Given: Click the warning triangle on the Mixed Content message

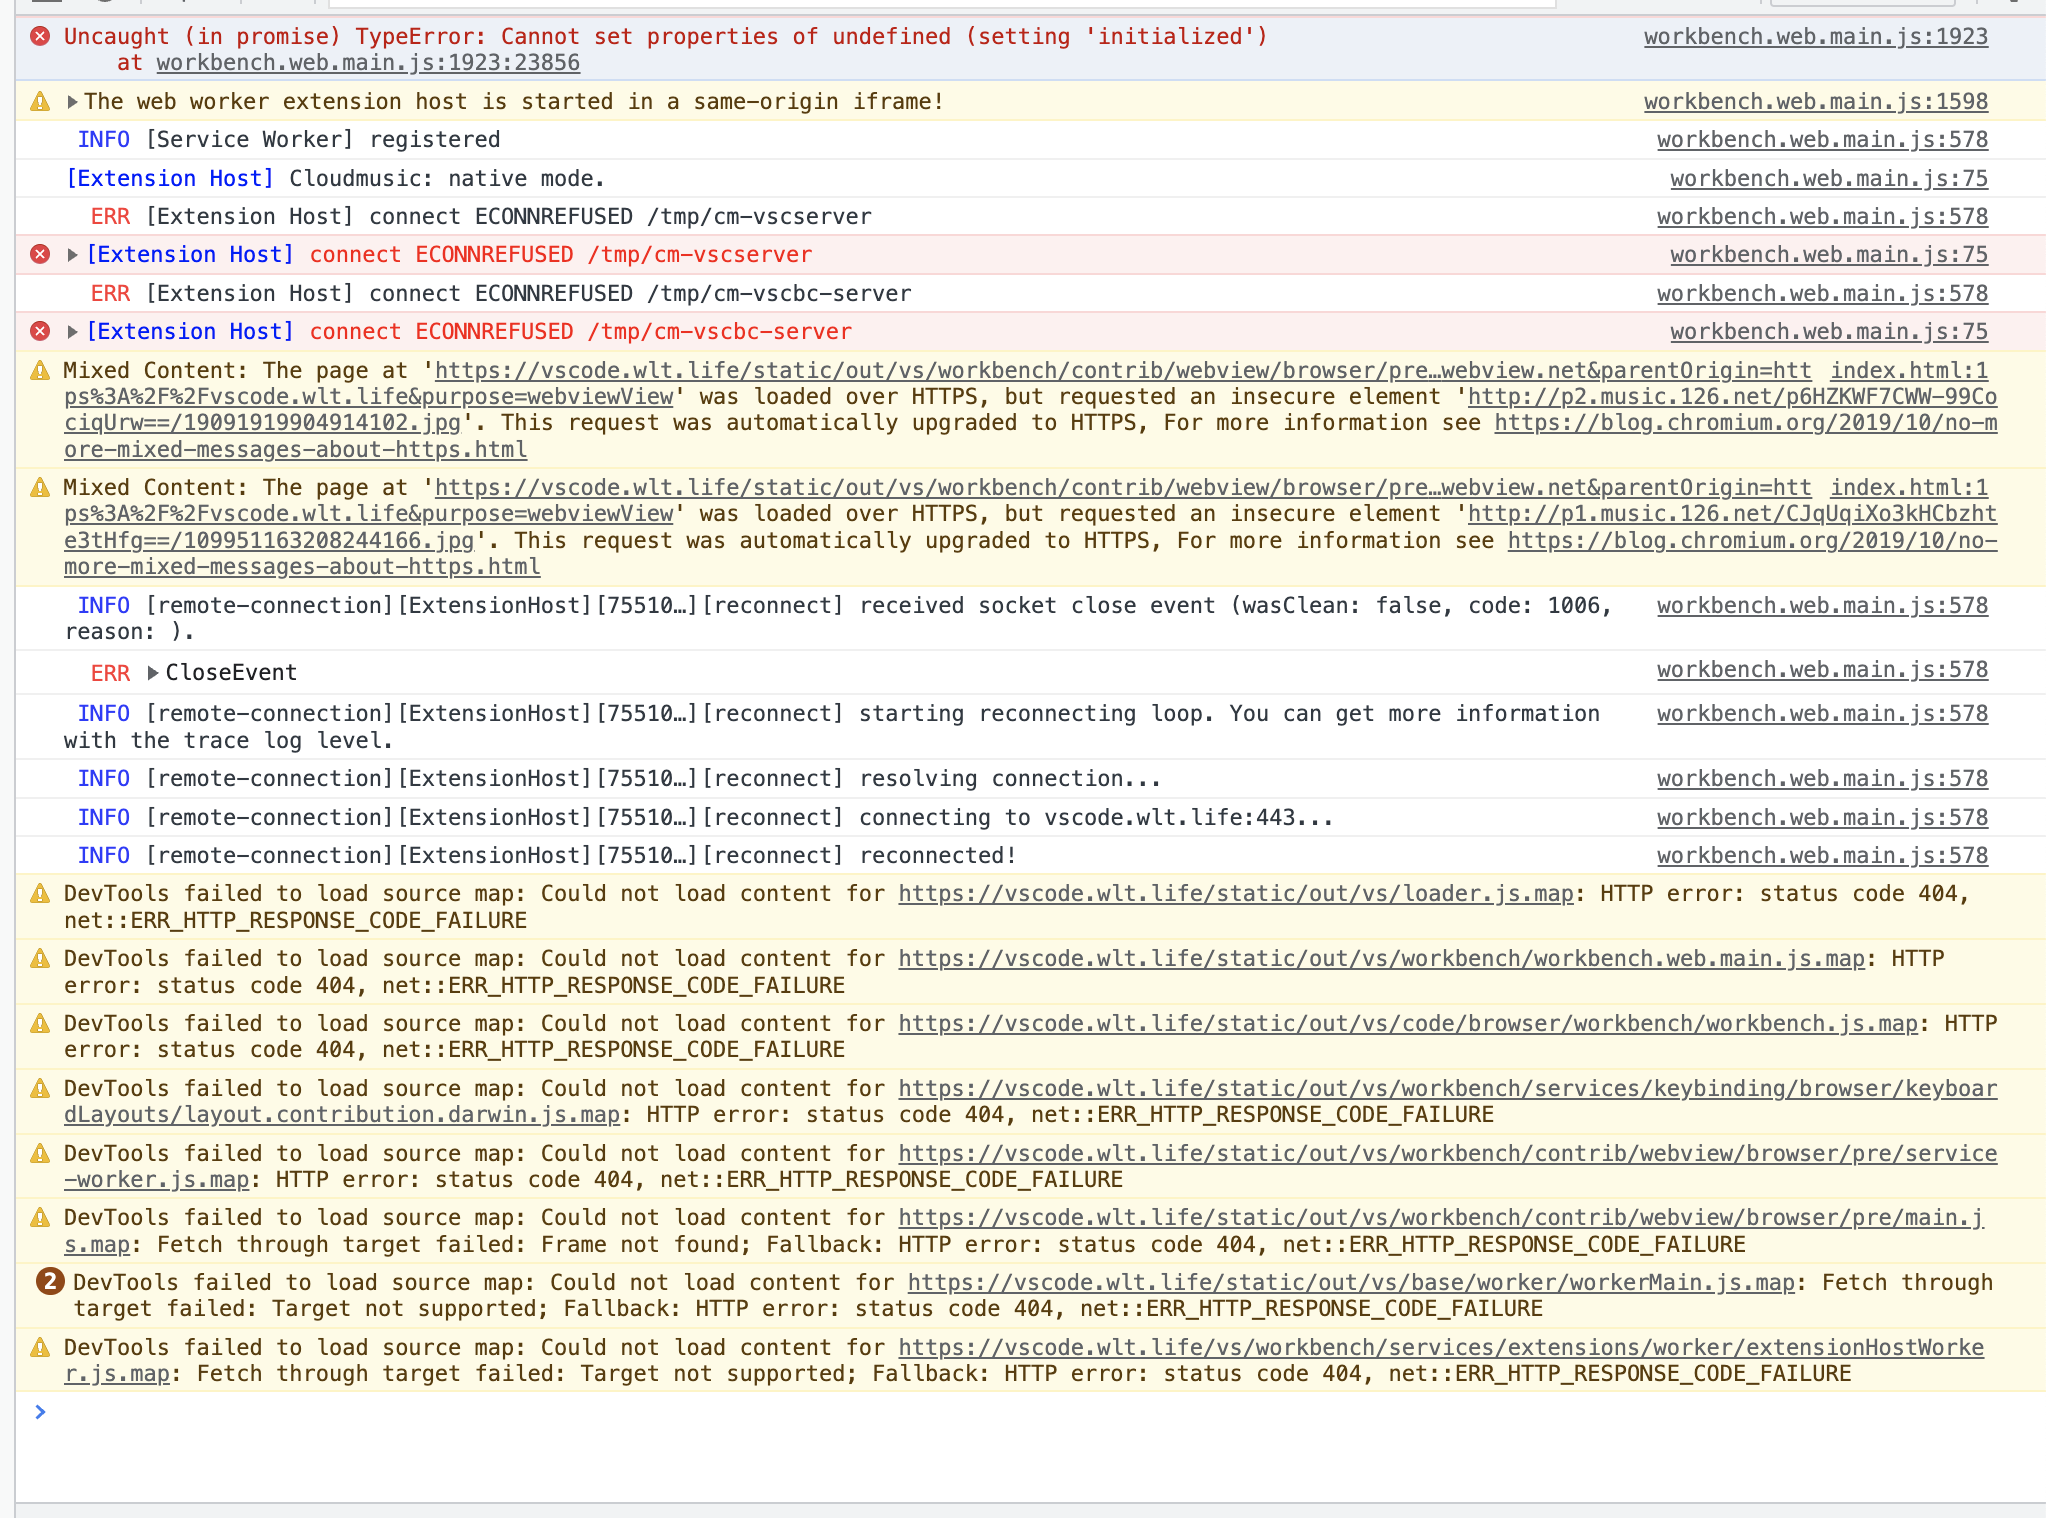Looking at the screenshot, I should (x=39, y=369).
